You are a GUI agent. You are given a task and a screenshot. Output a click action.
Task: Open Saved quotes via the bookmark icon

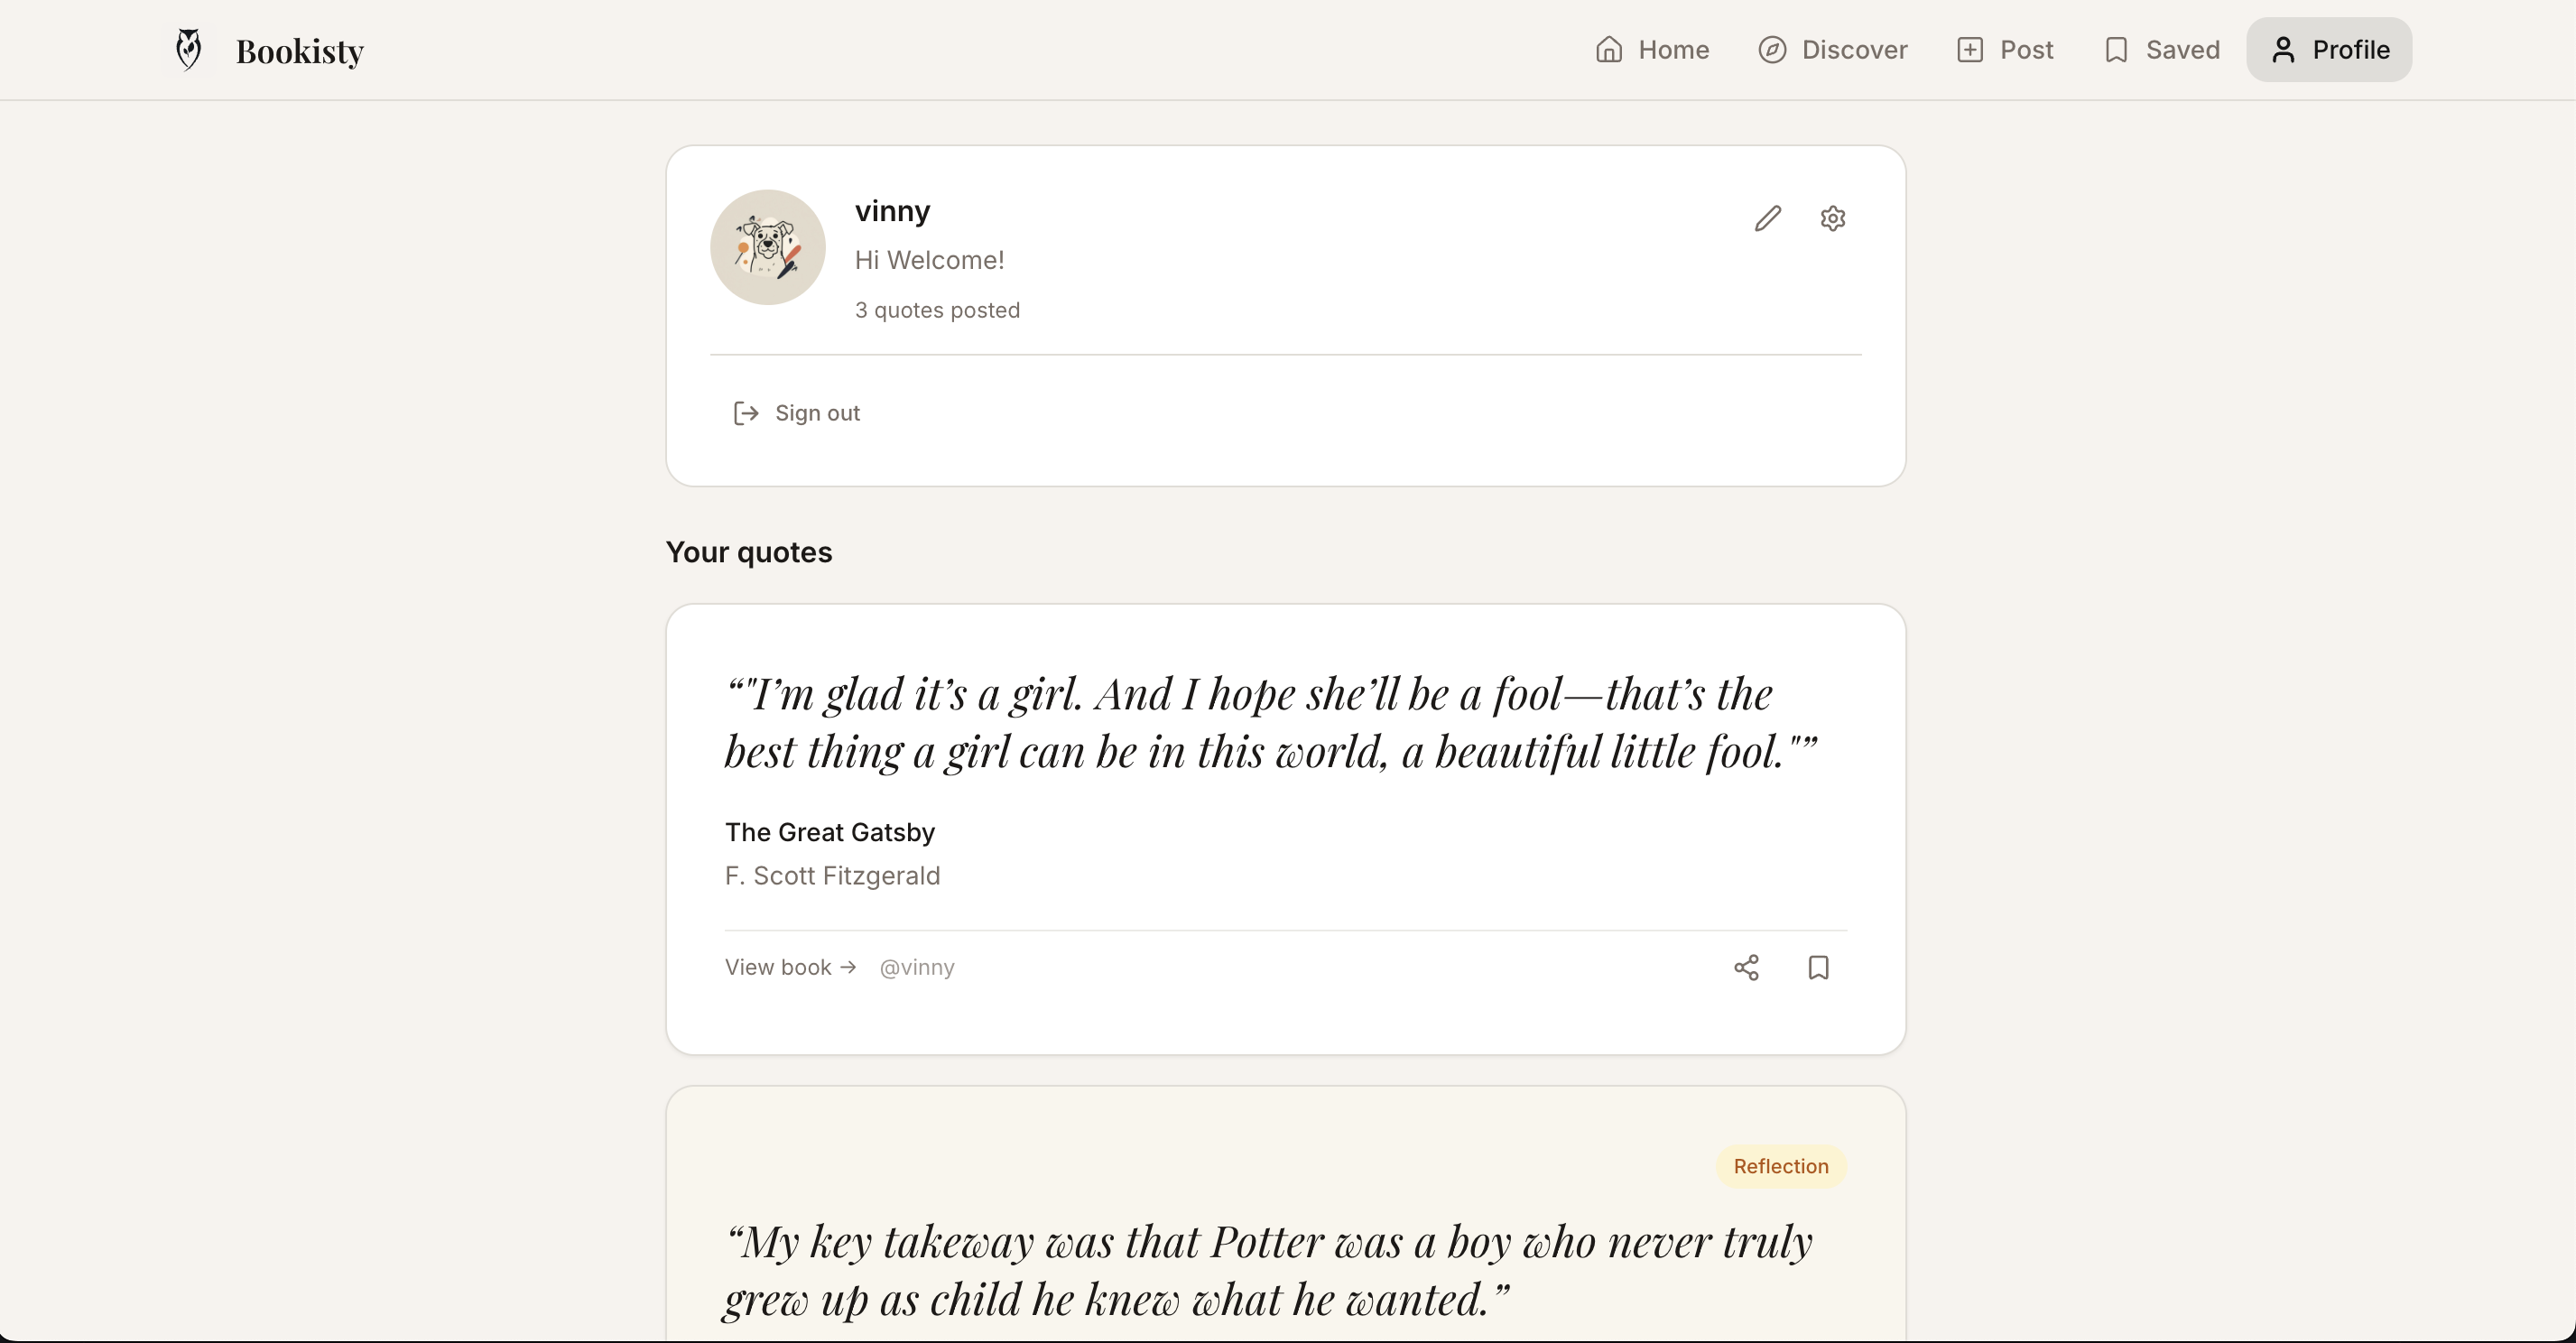click(2116, 49)
